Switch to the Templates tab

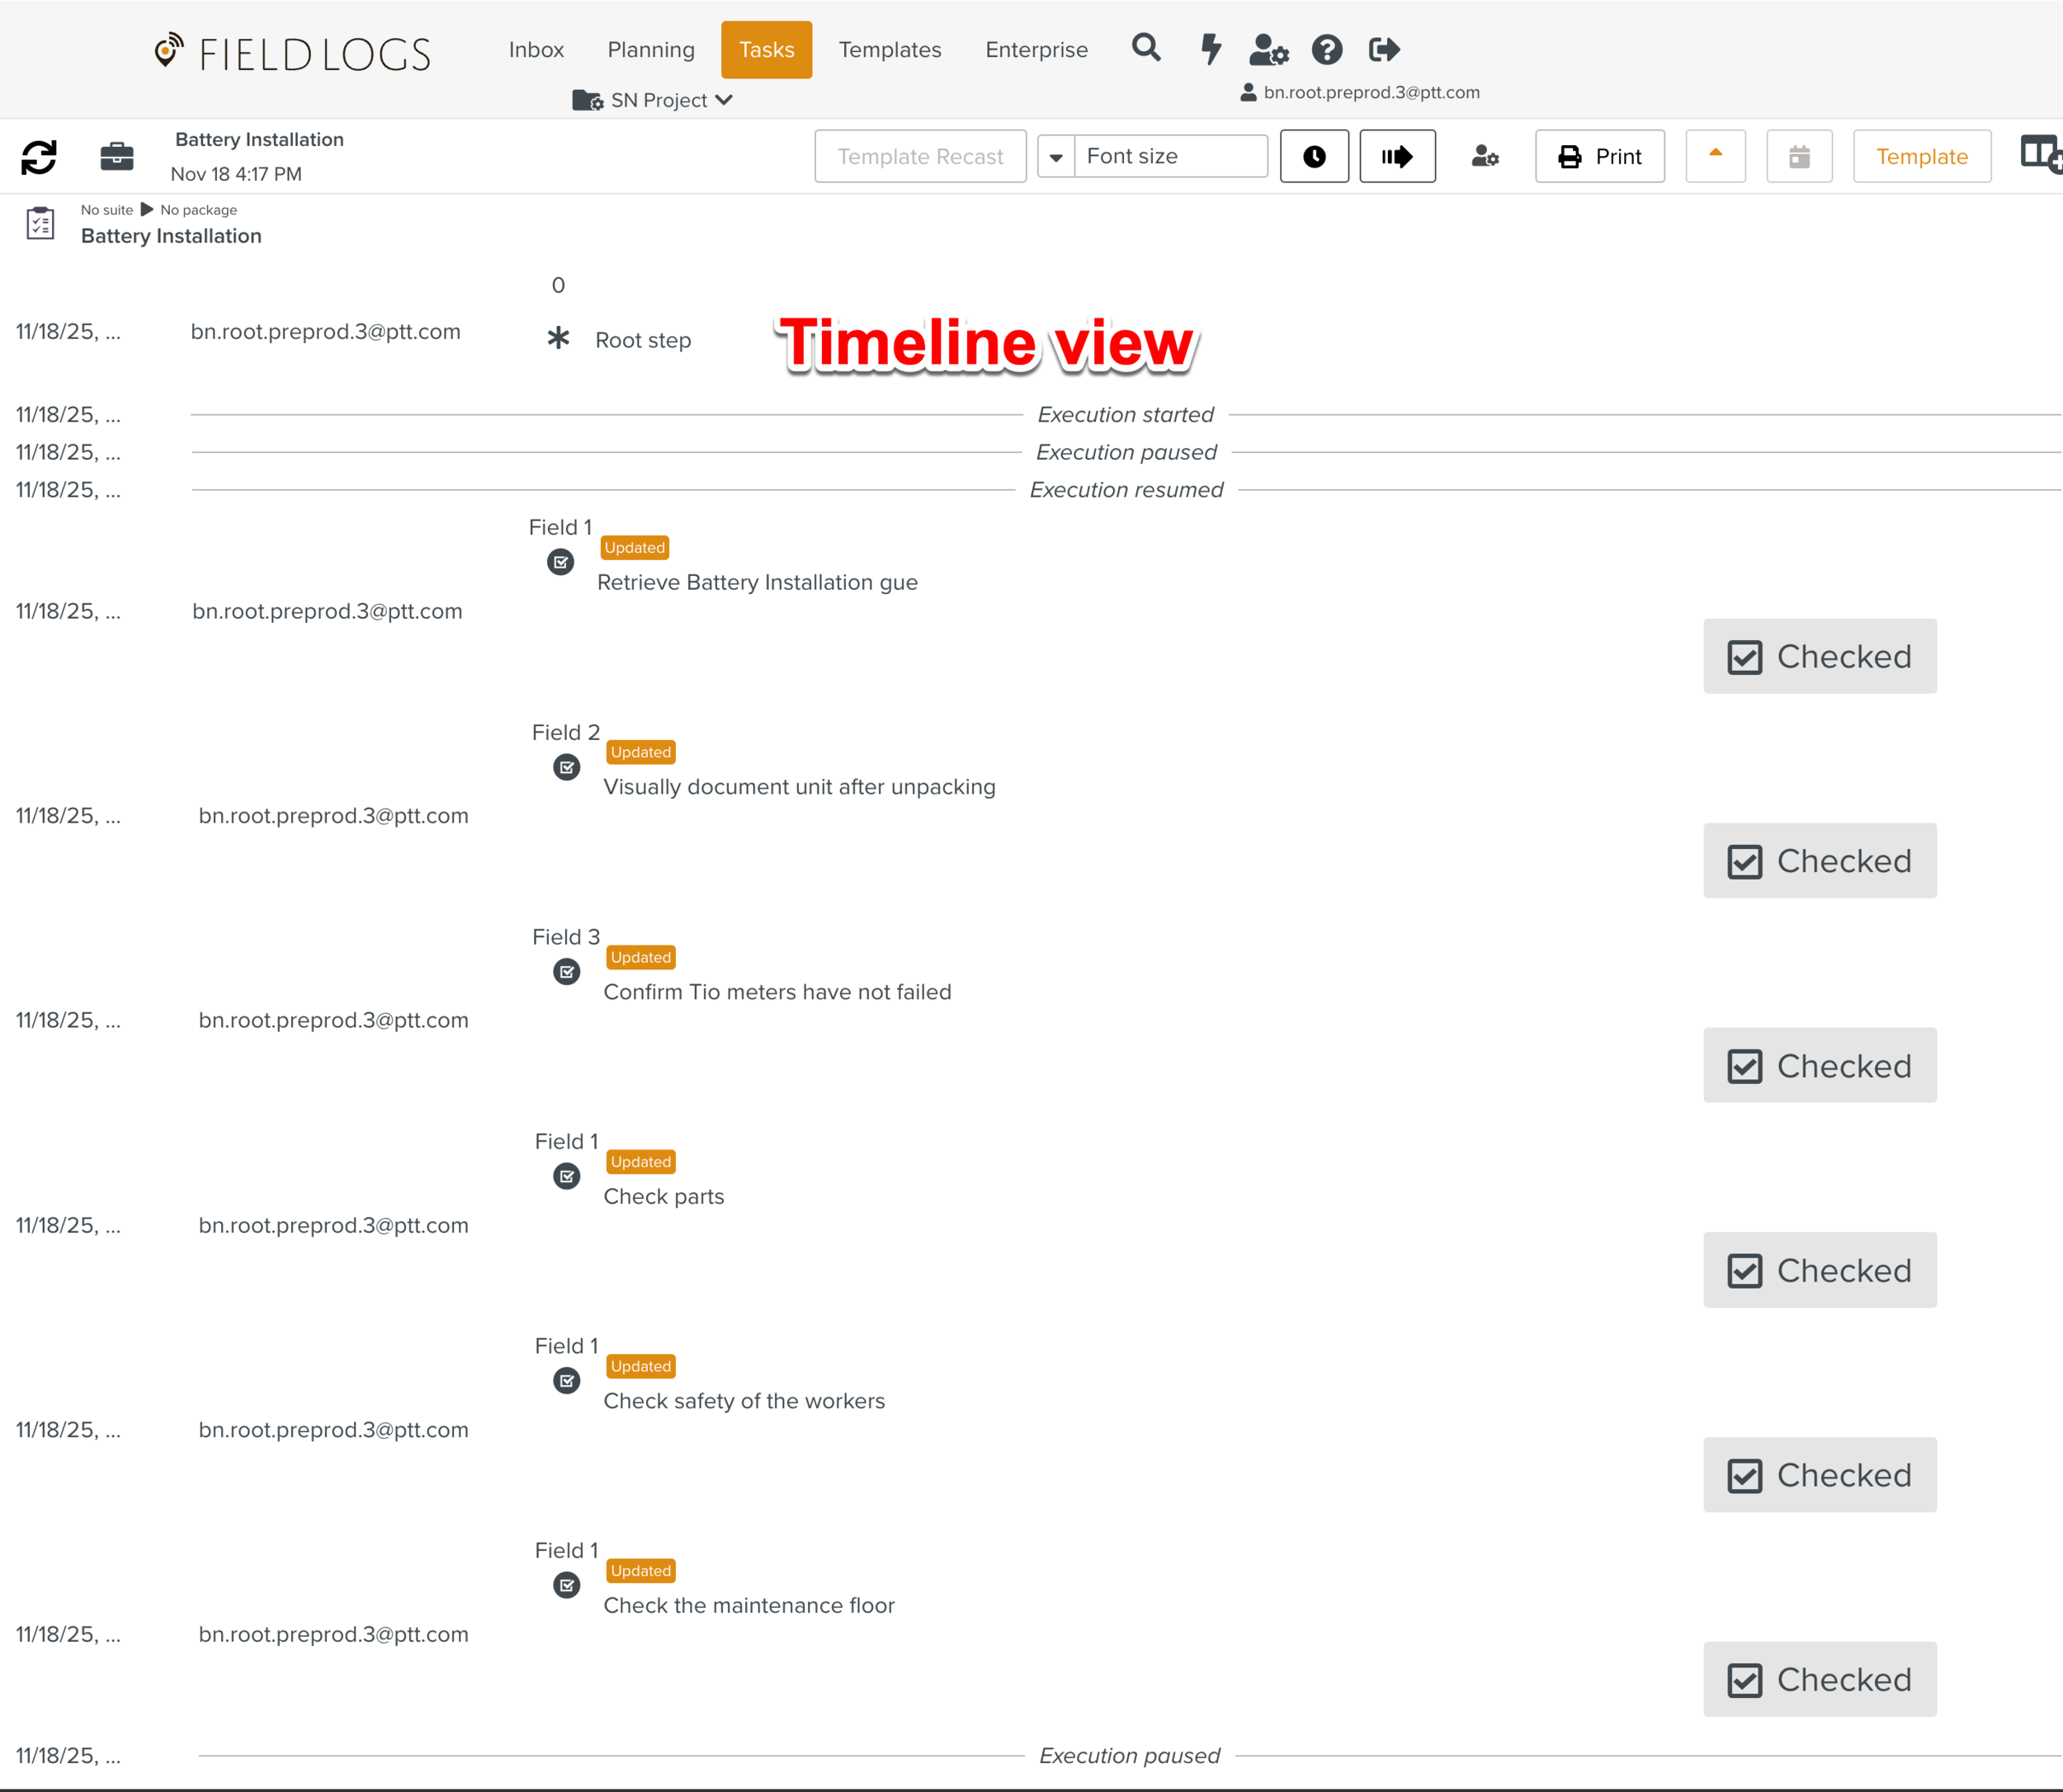pyautogui.click(x=889, y=49)
